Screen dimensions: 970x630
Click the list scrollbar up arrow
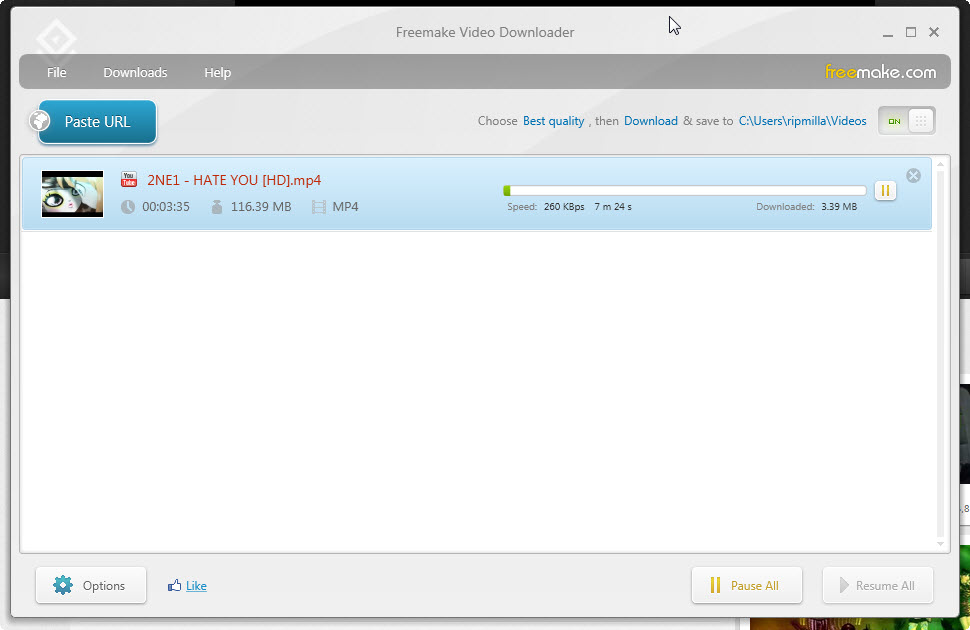click(x=940, y=165)
